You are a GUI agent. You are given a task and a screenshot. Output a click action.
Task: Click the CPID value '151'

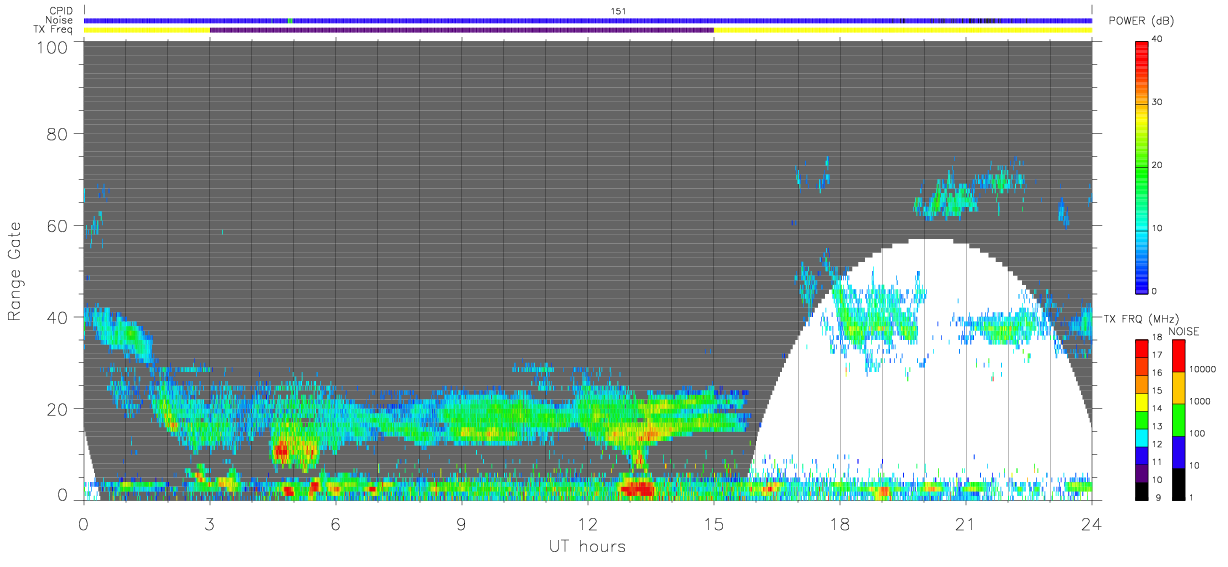[618, 11]
